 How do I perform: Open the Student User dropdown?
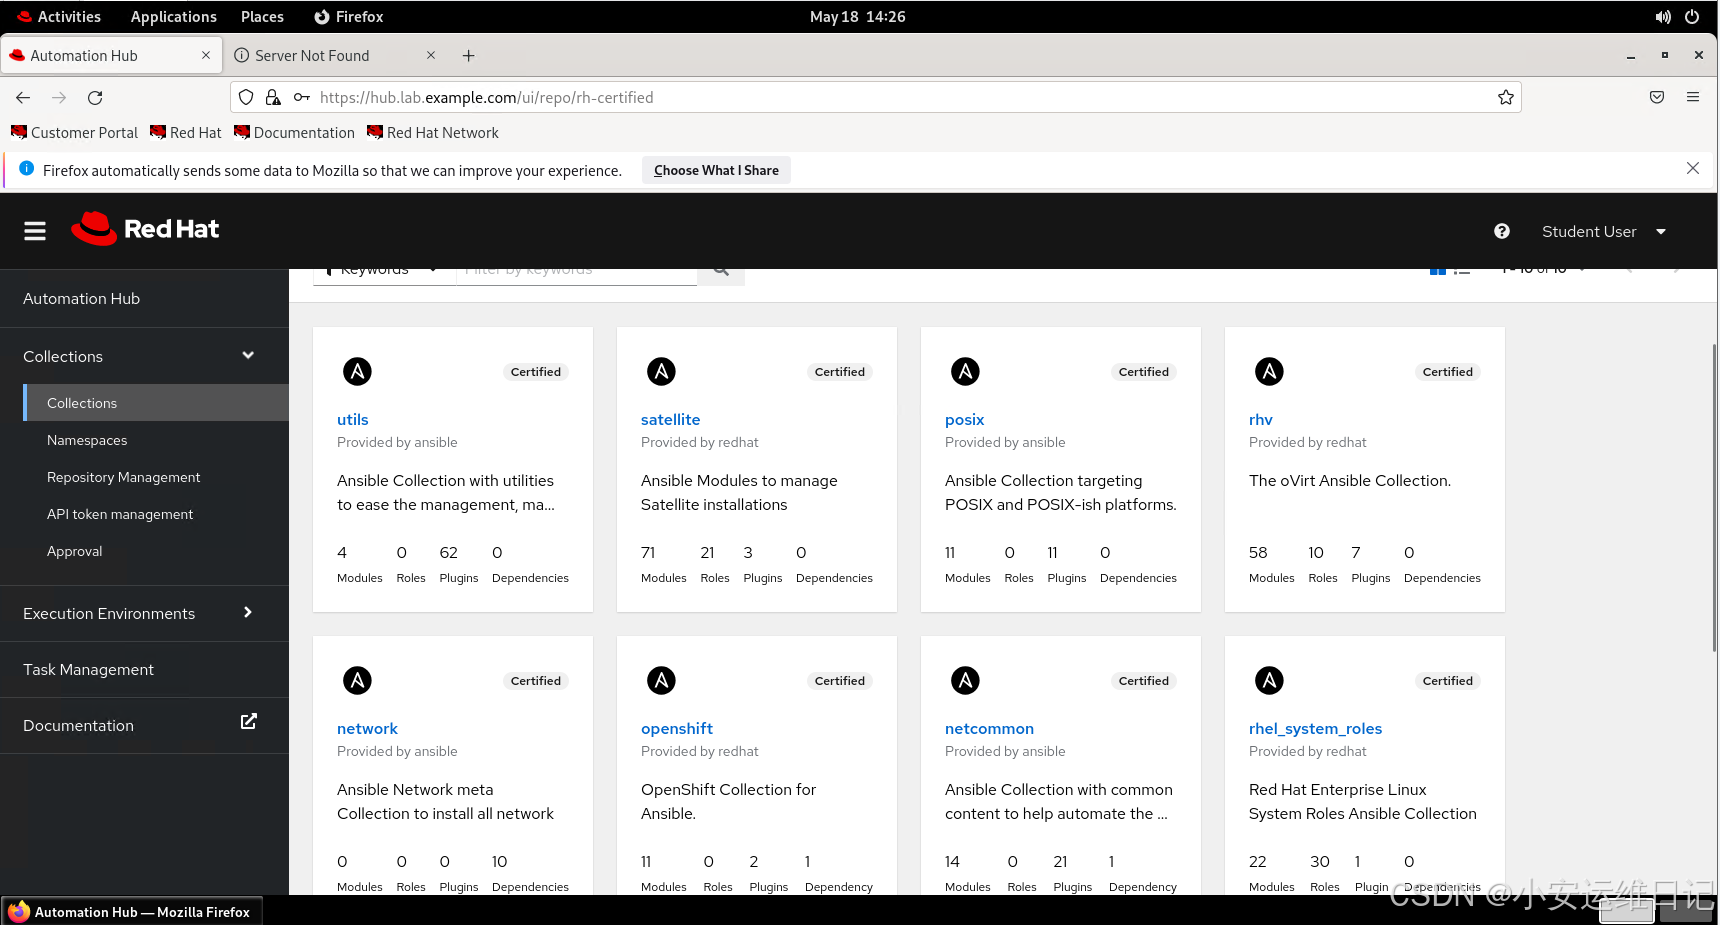tap(1604, 231)
